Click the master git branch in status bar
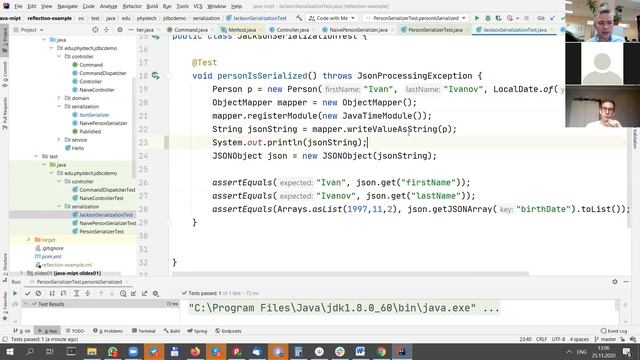Viewport: 640px width, 360px height. (605, 339)
